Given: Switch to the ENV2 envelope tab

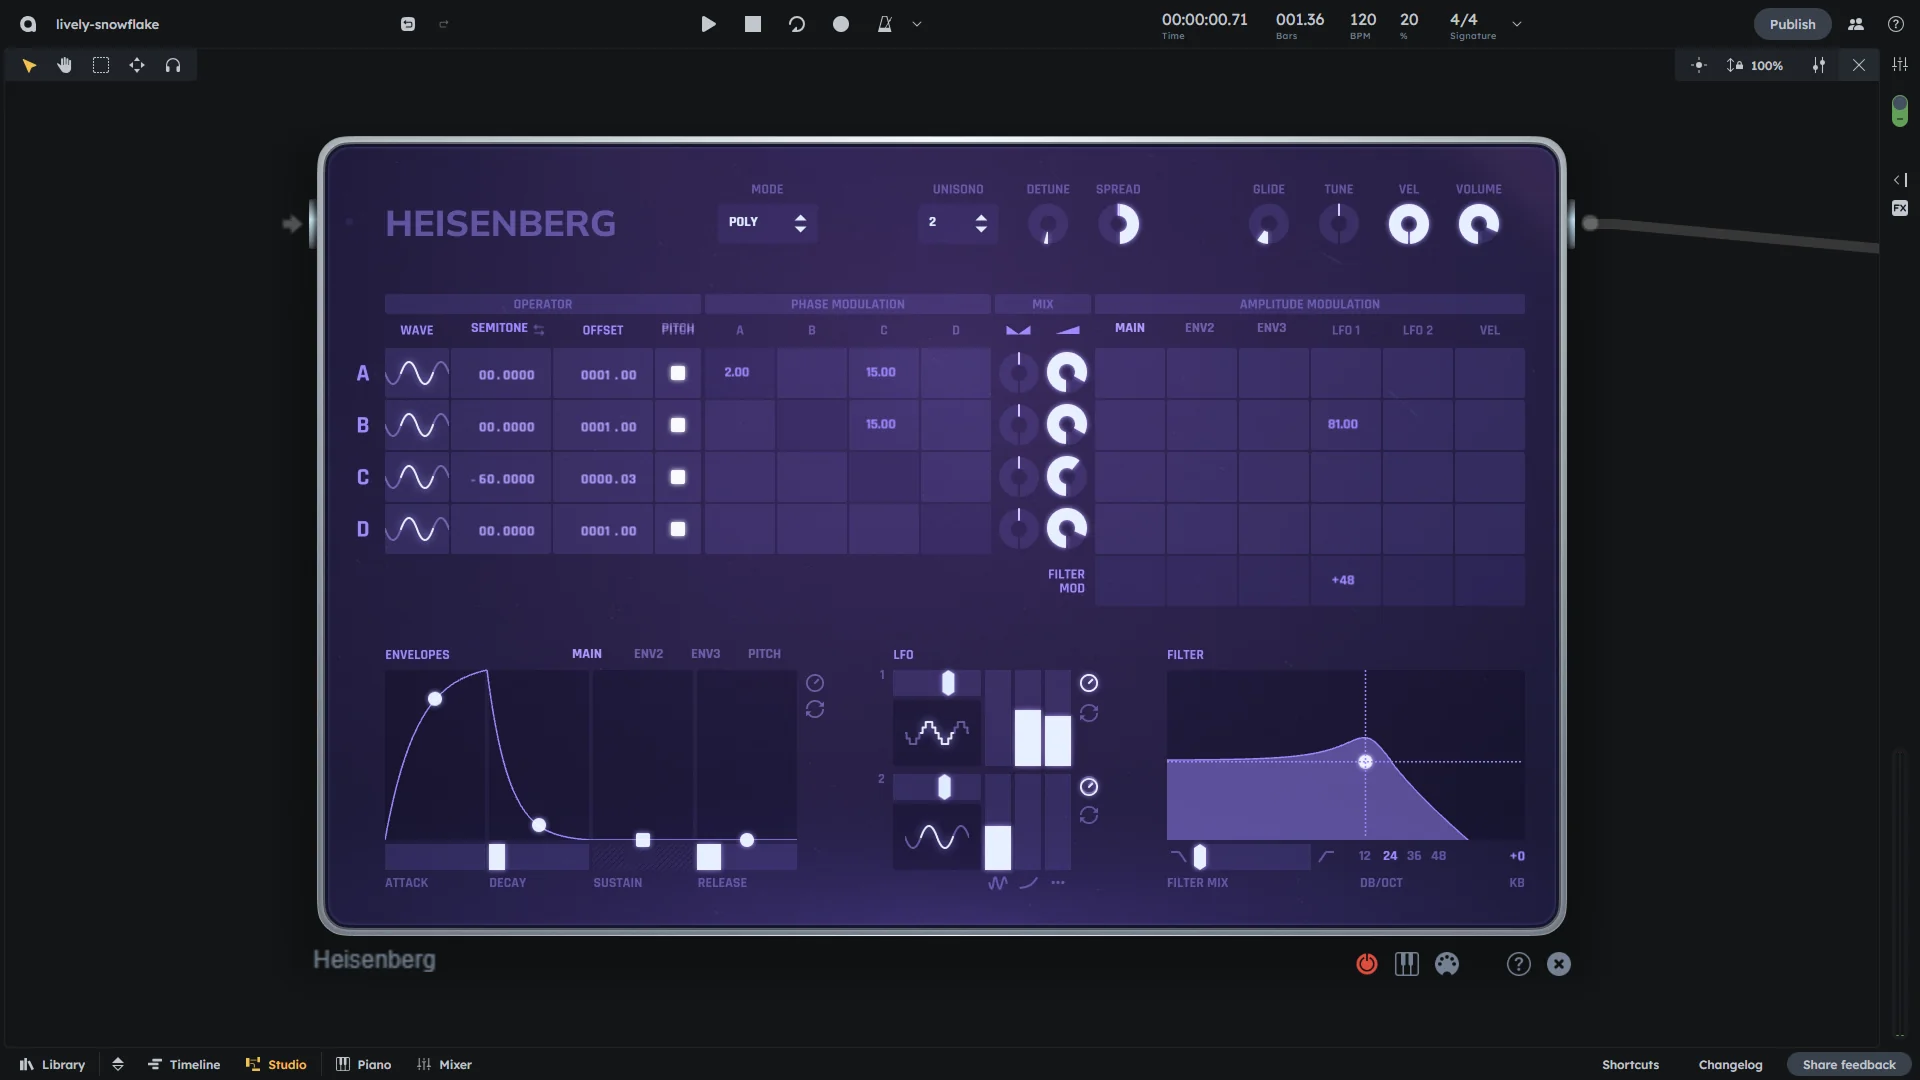Looking at the screenshot, I should (x=648, y=654).
